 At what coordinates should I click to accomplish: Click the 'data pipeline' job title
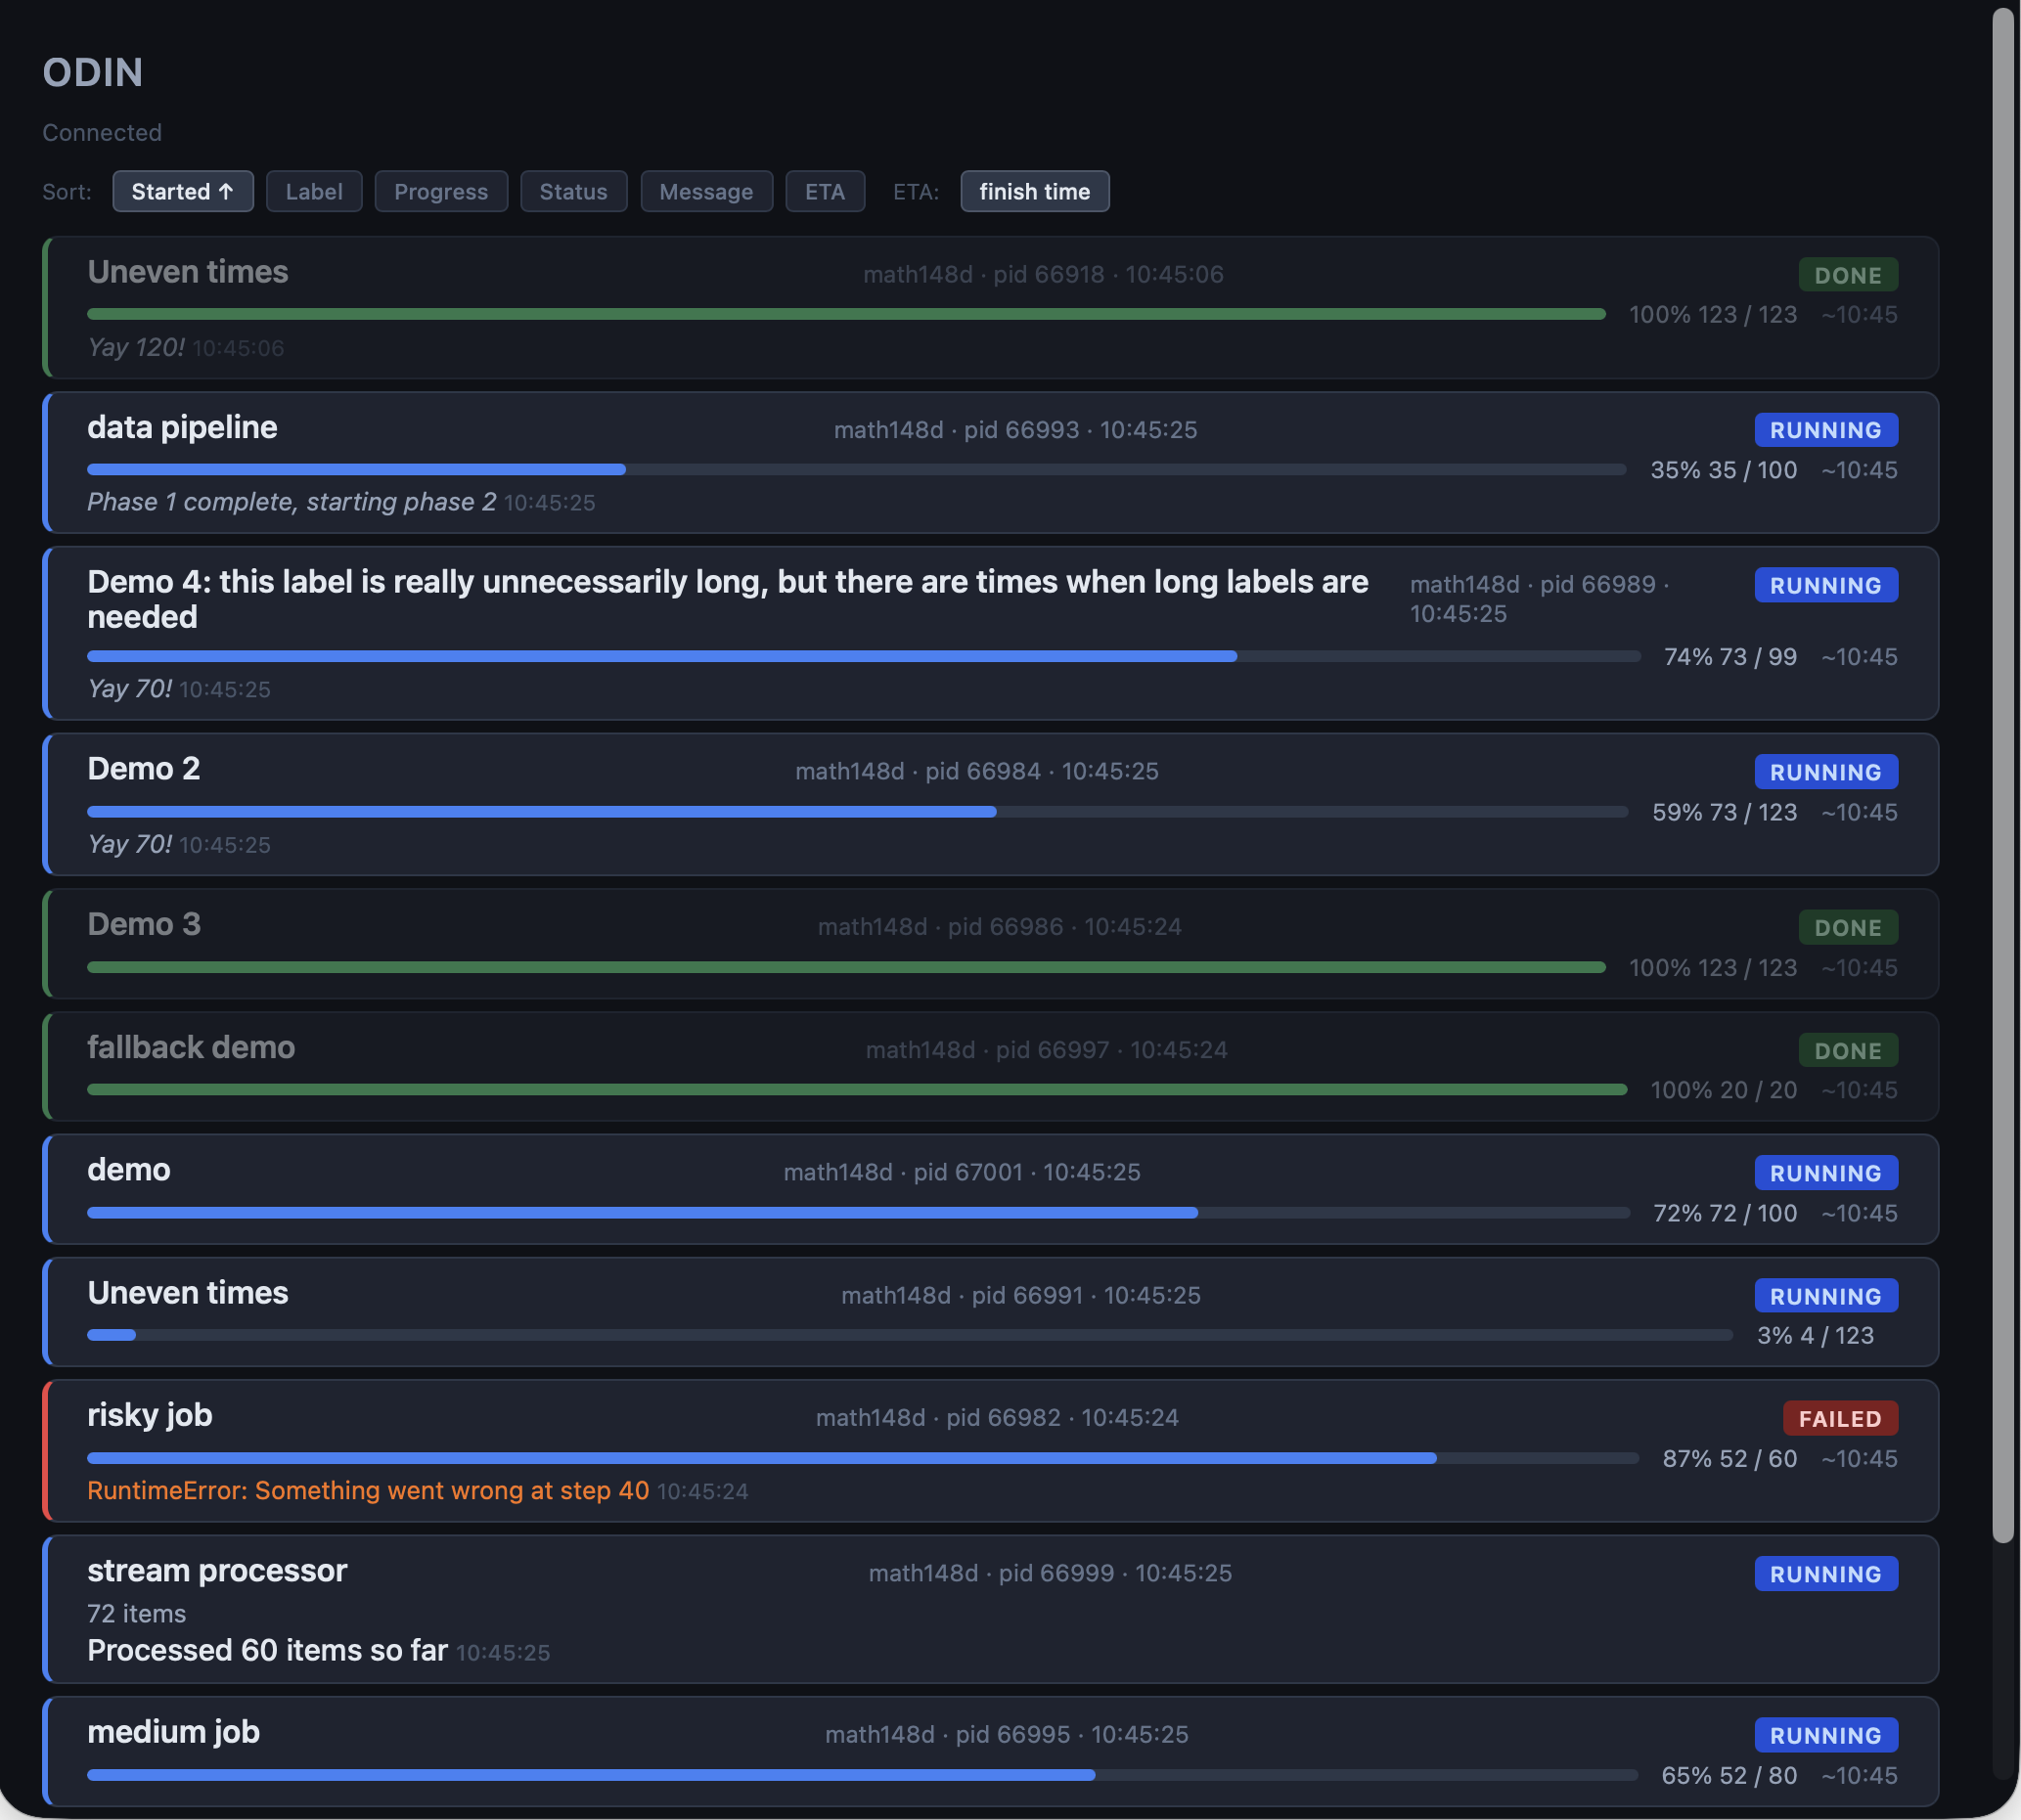[x=182, y=427]
